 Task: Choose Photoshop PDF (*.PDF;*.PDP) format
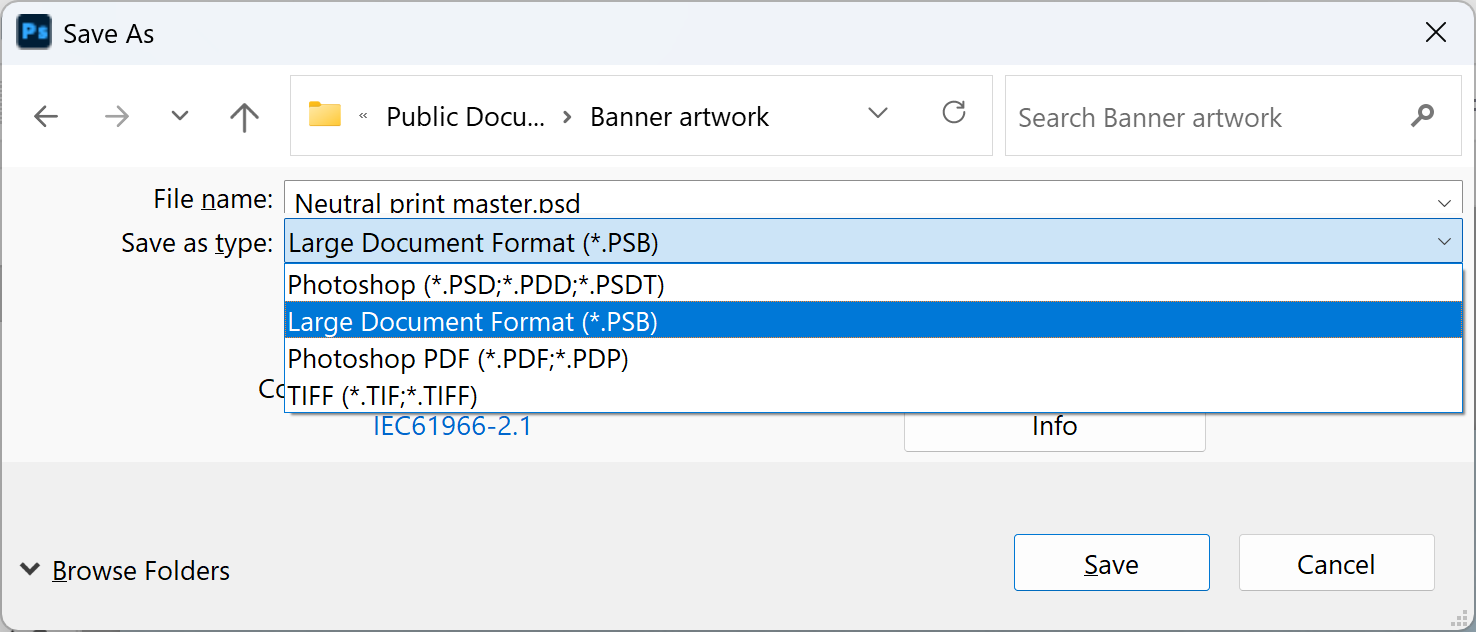(873, 358)
